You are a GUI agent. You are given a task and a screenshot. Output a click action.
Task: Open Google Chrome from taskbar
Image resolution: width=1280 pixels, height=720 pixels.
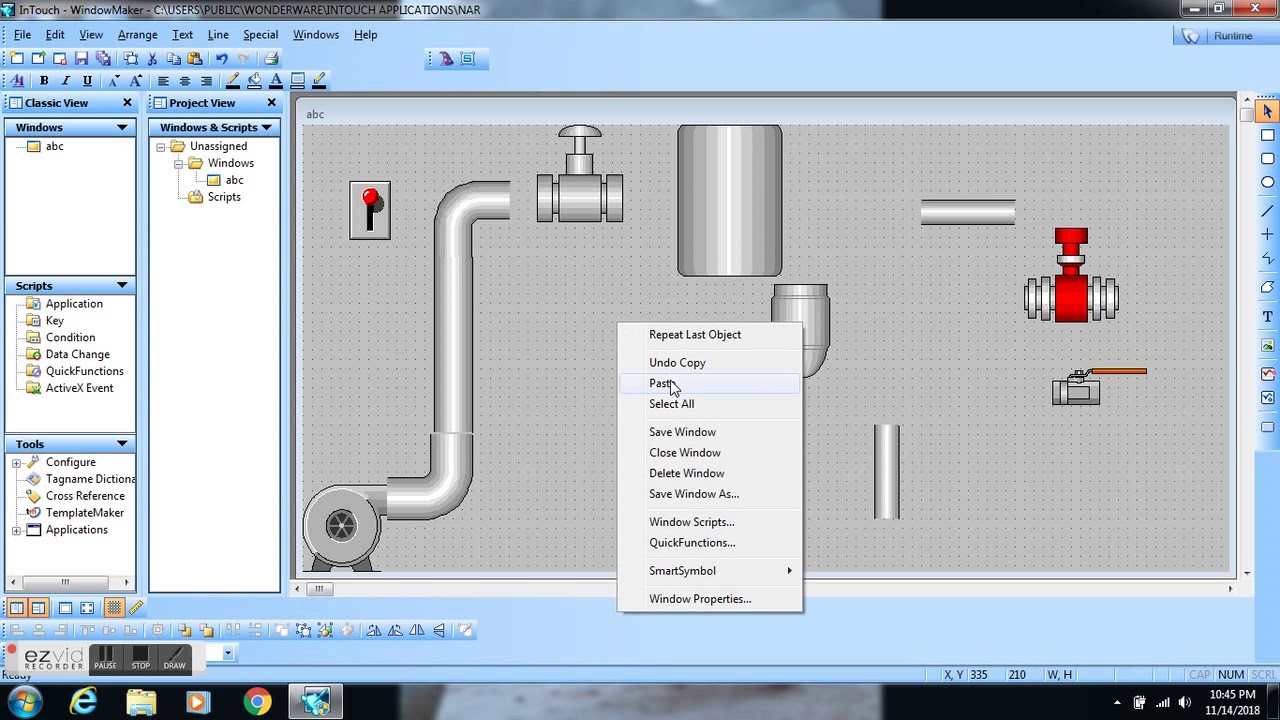257,702
